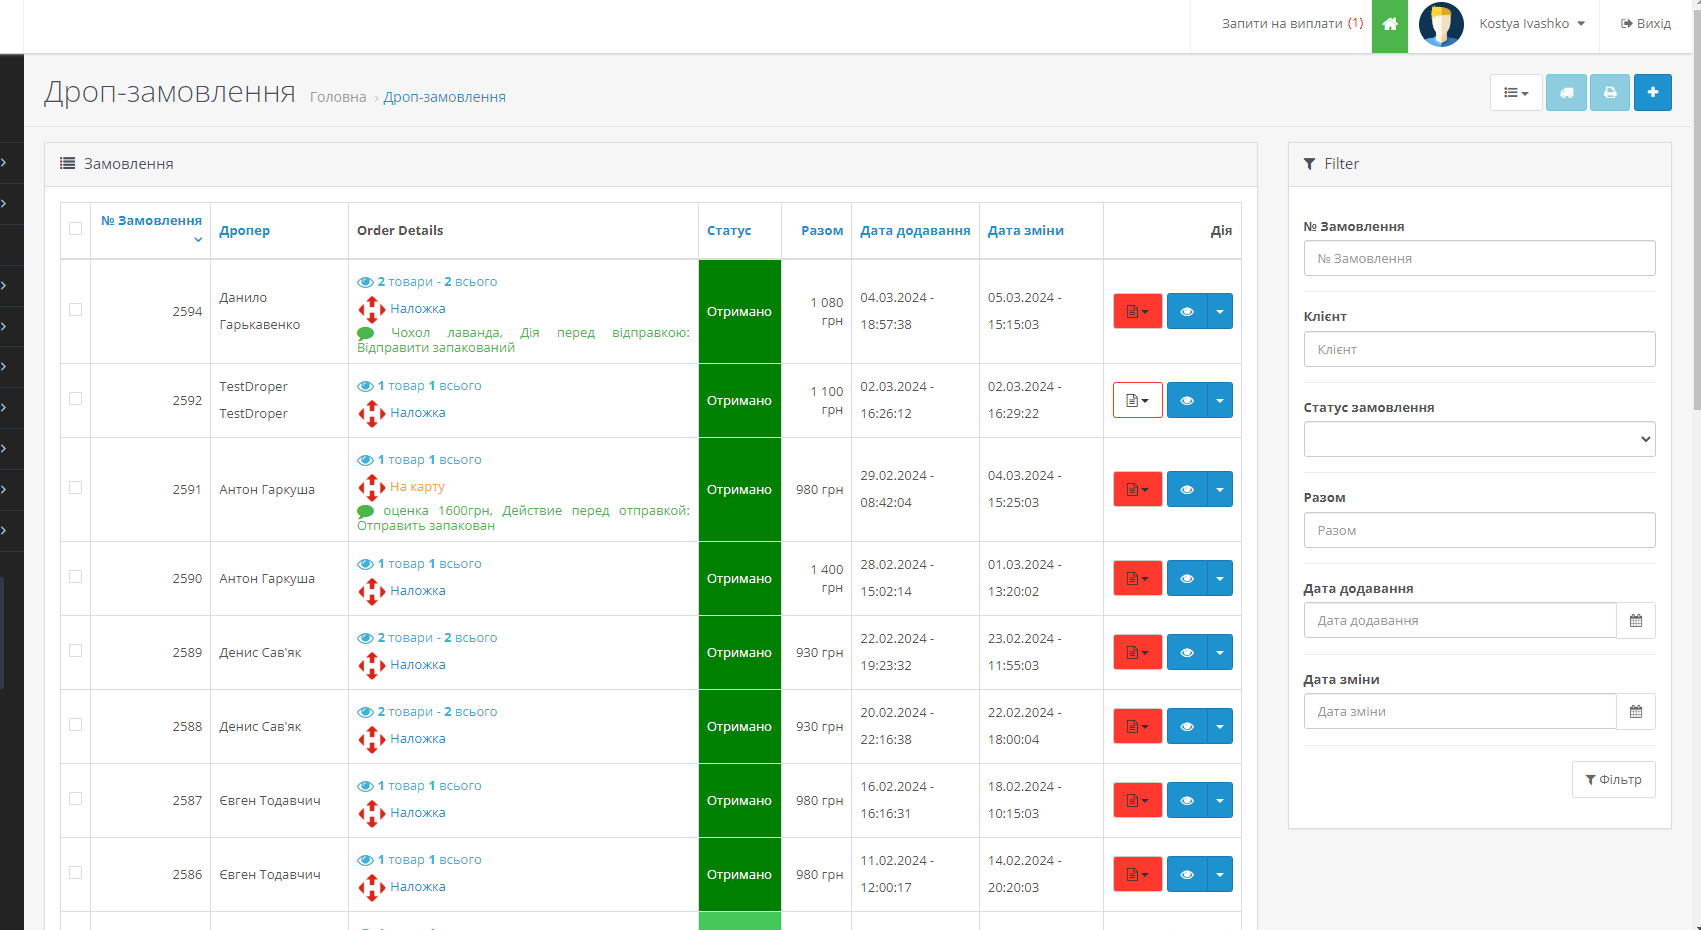Open document menu for order 2592
Image resolution: width=1701 pixels, height=930 pixels.
(1137, 401)
